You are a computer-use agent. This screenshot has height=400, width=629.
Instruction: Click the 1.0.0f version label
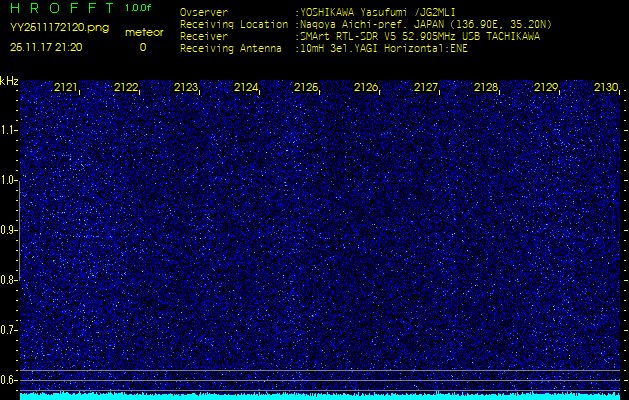pos(139,8)
